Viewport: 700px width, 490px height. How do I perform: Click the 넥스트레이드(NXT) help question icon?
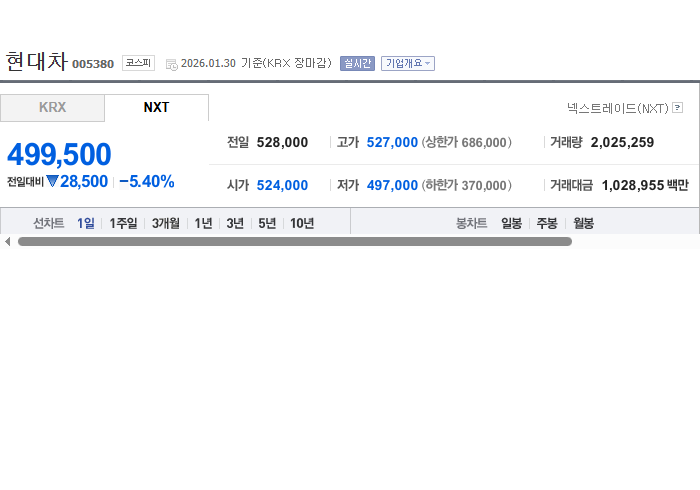click(x=677, y=108)
